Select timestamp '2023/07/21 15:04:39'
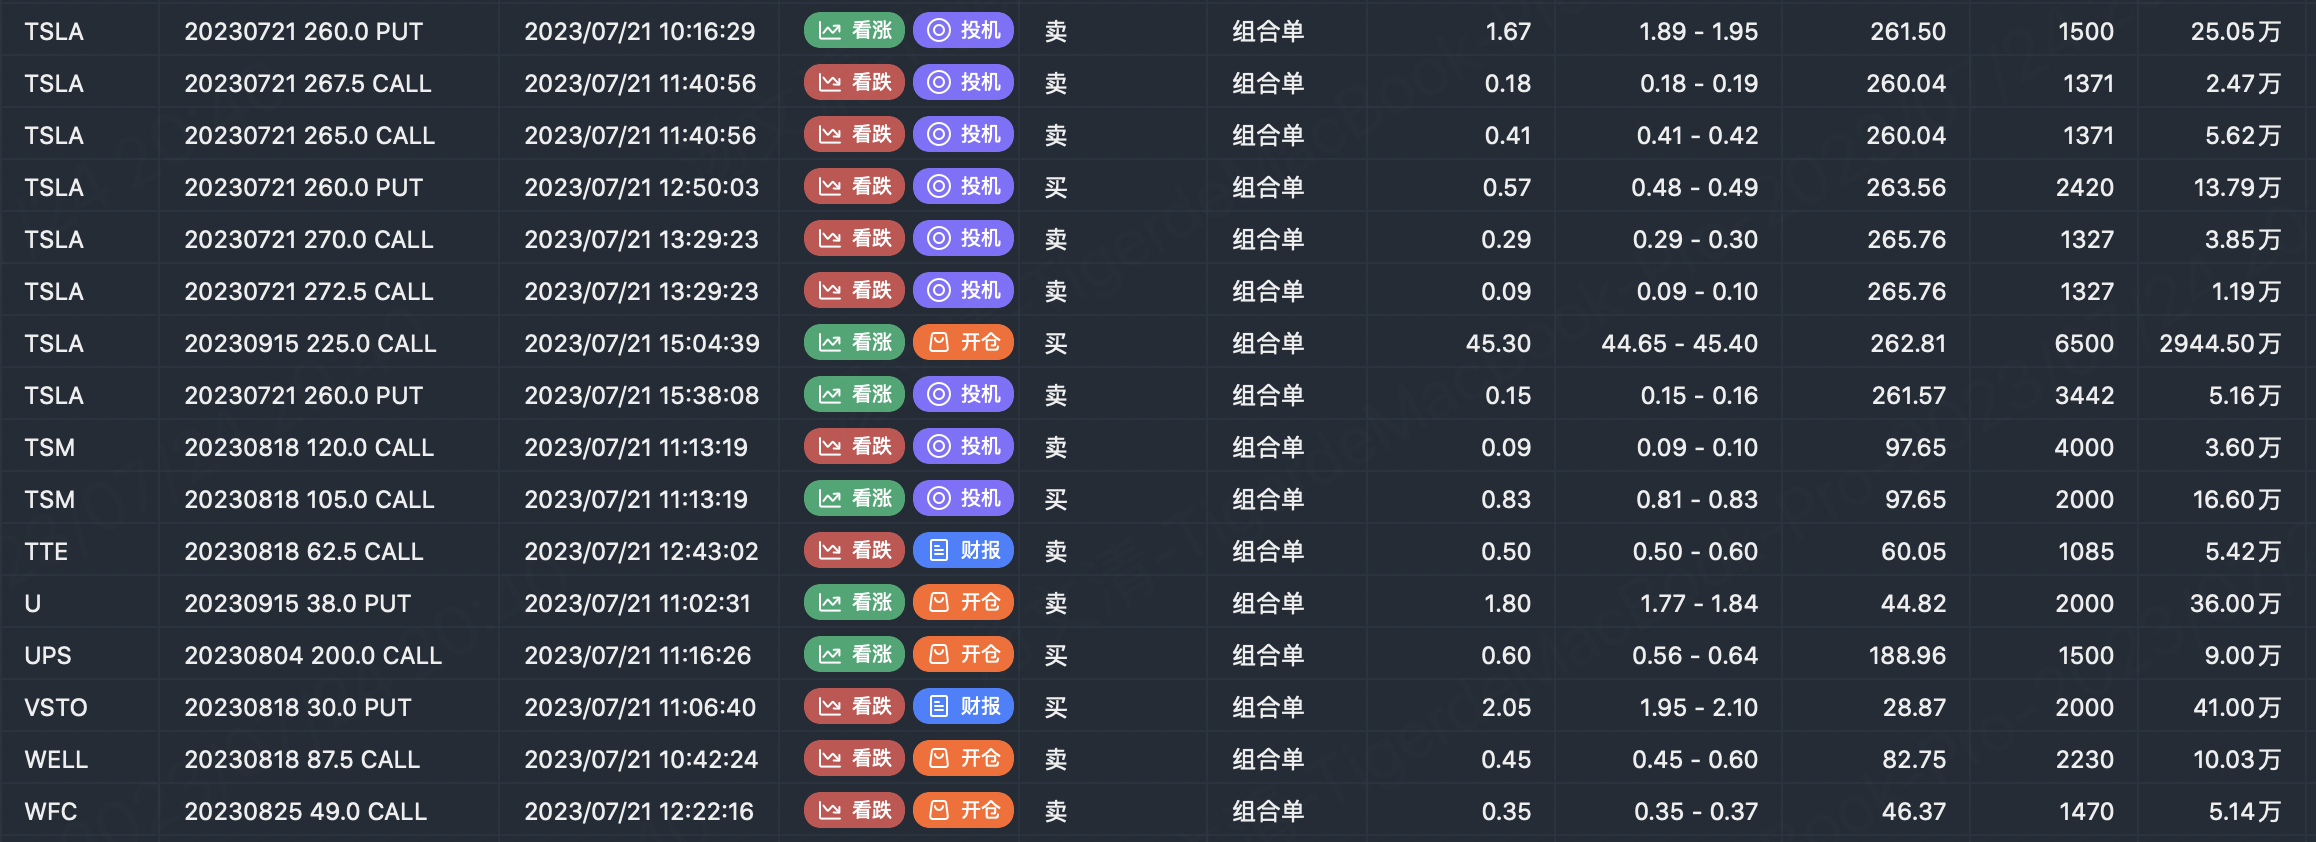This screenshot has height=842, width=2316. 642,343
